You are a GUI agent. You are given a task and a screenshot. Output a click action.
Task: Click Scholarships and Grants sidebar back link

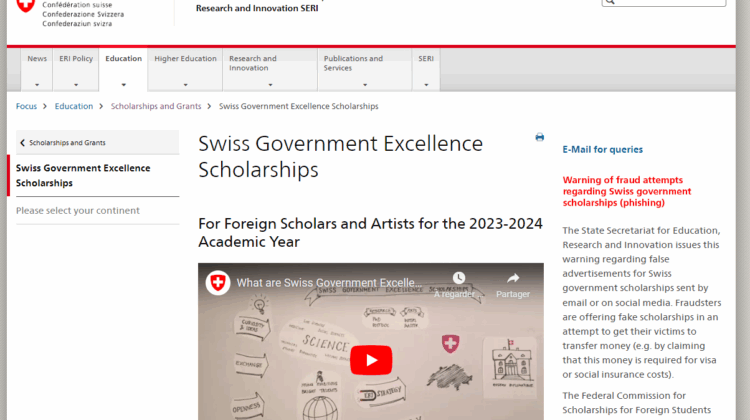(x=98, y=143)
